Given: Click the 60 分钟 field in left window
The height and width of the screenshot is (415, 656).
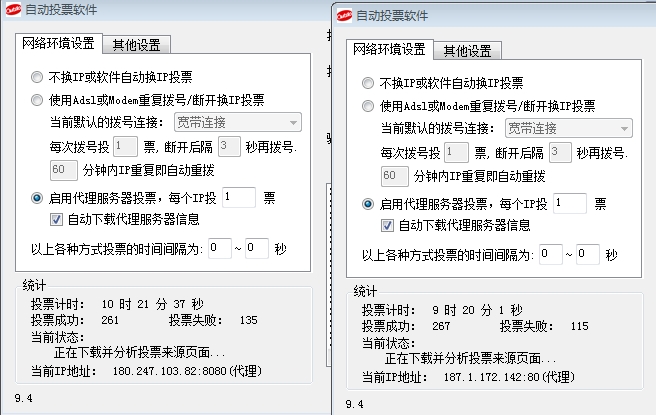Looking at the screenshot, I should pos(64,170).
